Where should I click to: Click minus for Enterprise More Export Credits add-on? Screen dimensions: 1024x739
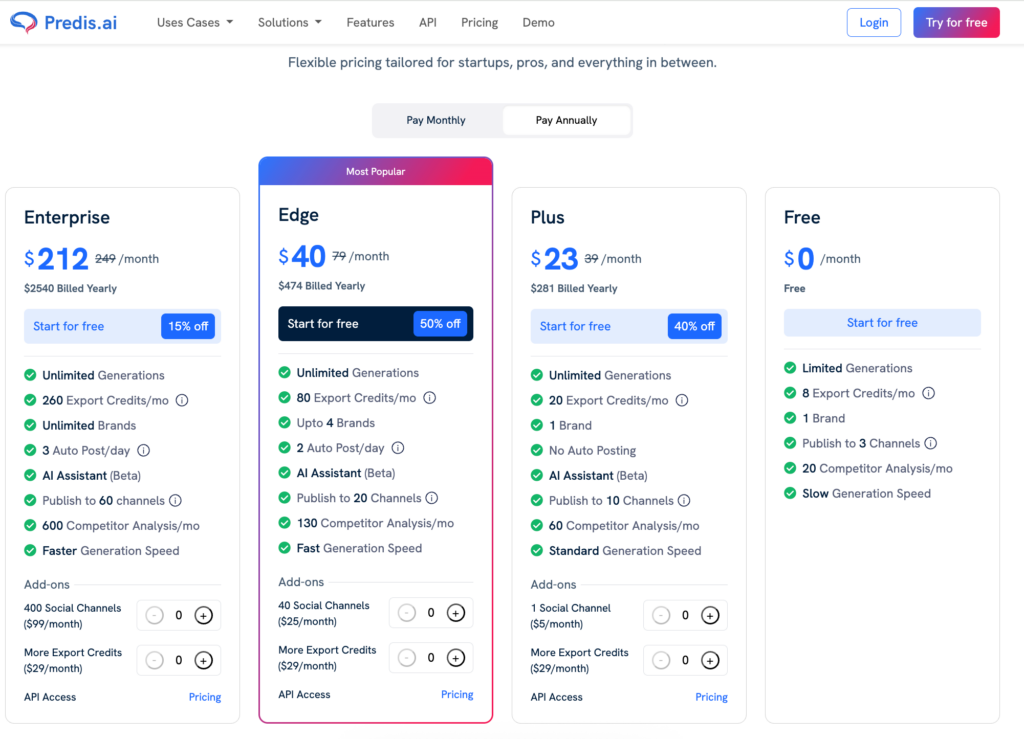154,660
